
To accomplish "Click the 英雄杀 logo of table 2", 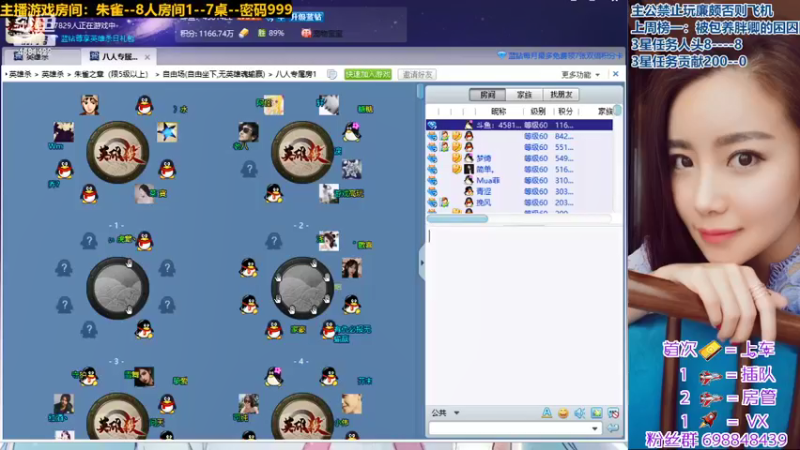I will pos(303,152).
